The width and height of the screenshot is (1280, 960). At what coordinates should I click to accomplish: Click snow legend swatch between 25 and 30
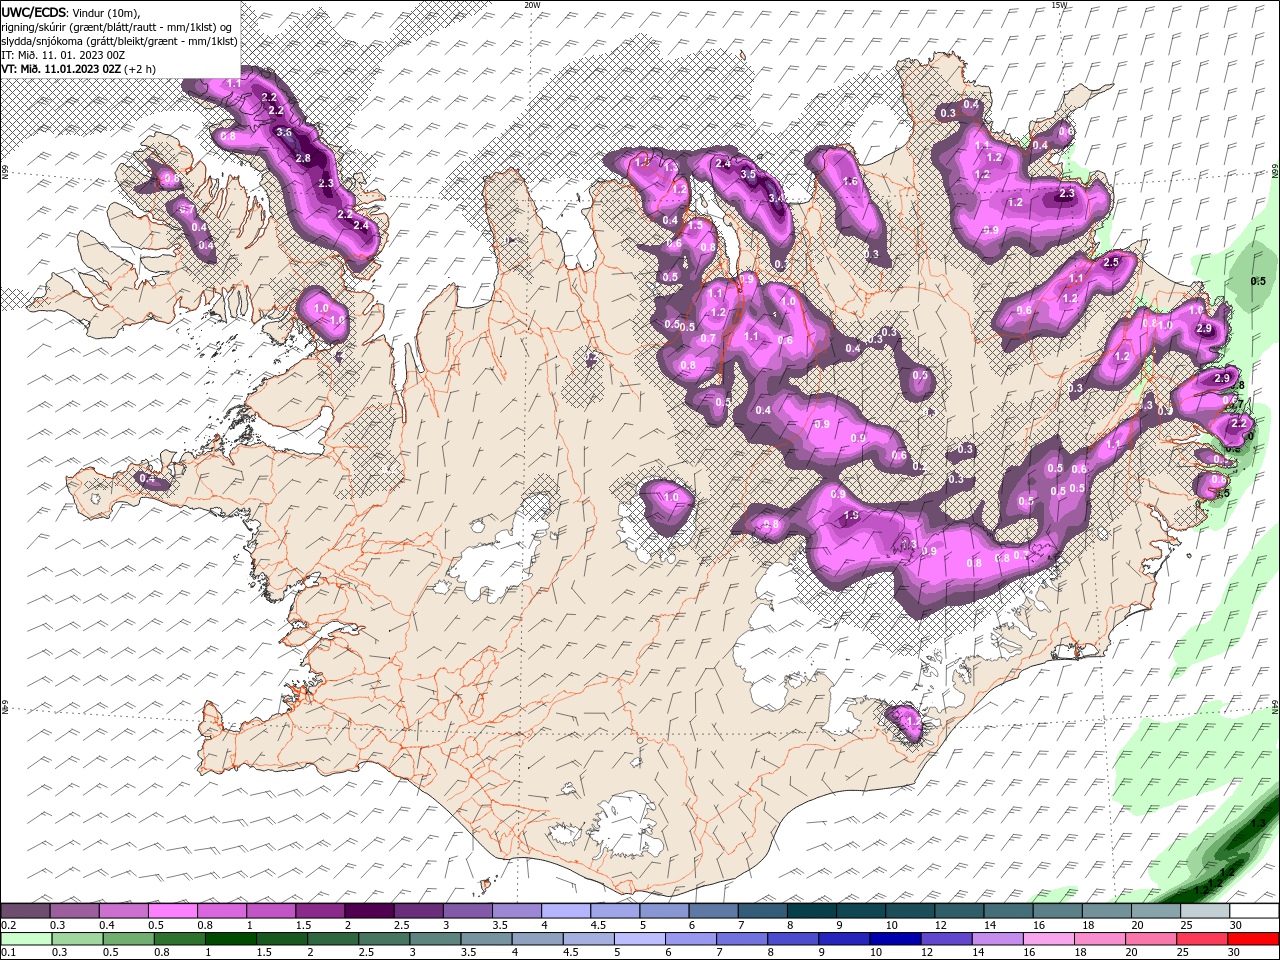click(x=1205, y=911)
